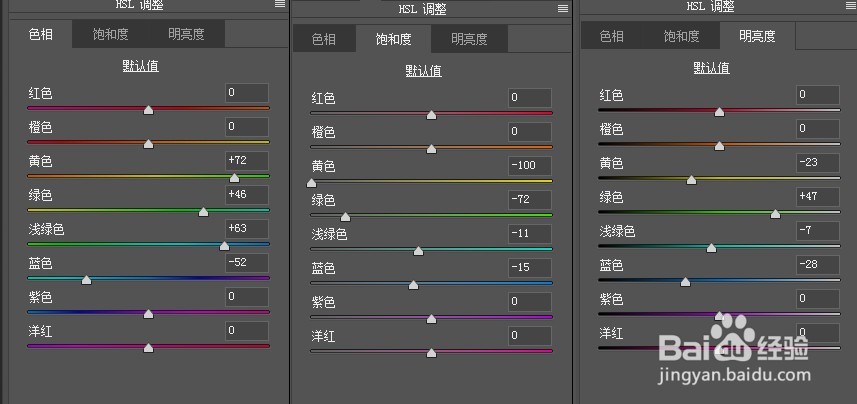Viewport: 857px width, 404px height.
Task: Click the 红色 hue slider handle
Action: [148, 110]
